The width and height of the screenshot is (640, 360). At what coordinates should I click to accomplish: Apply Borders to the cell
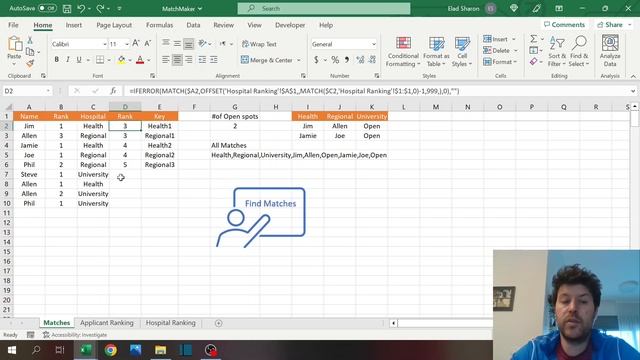coord(100,60)
